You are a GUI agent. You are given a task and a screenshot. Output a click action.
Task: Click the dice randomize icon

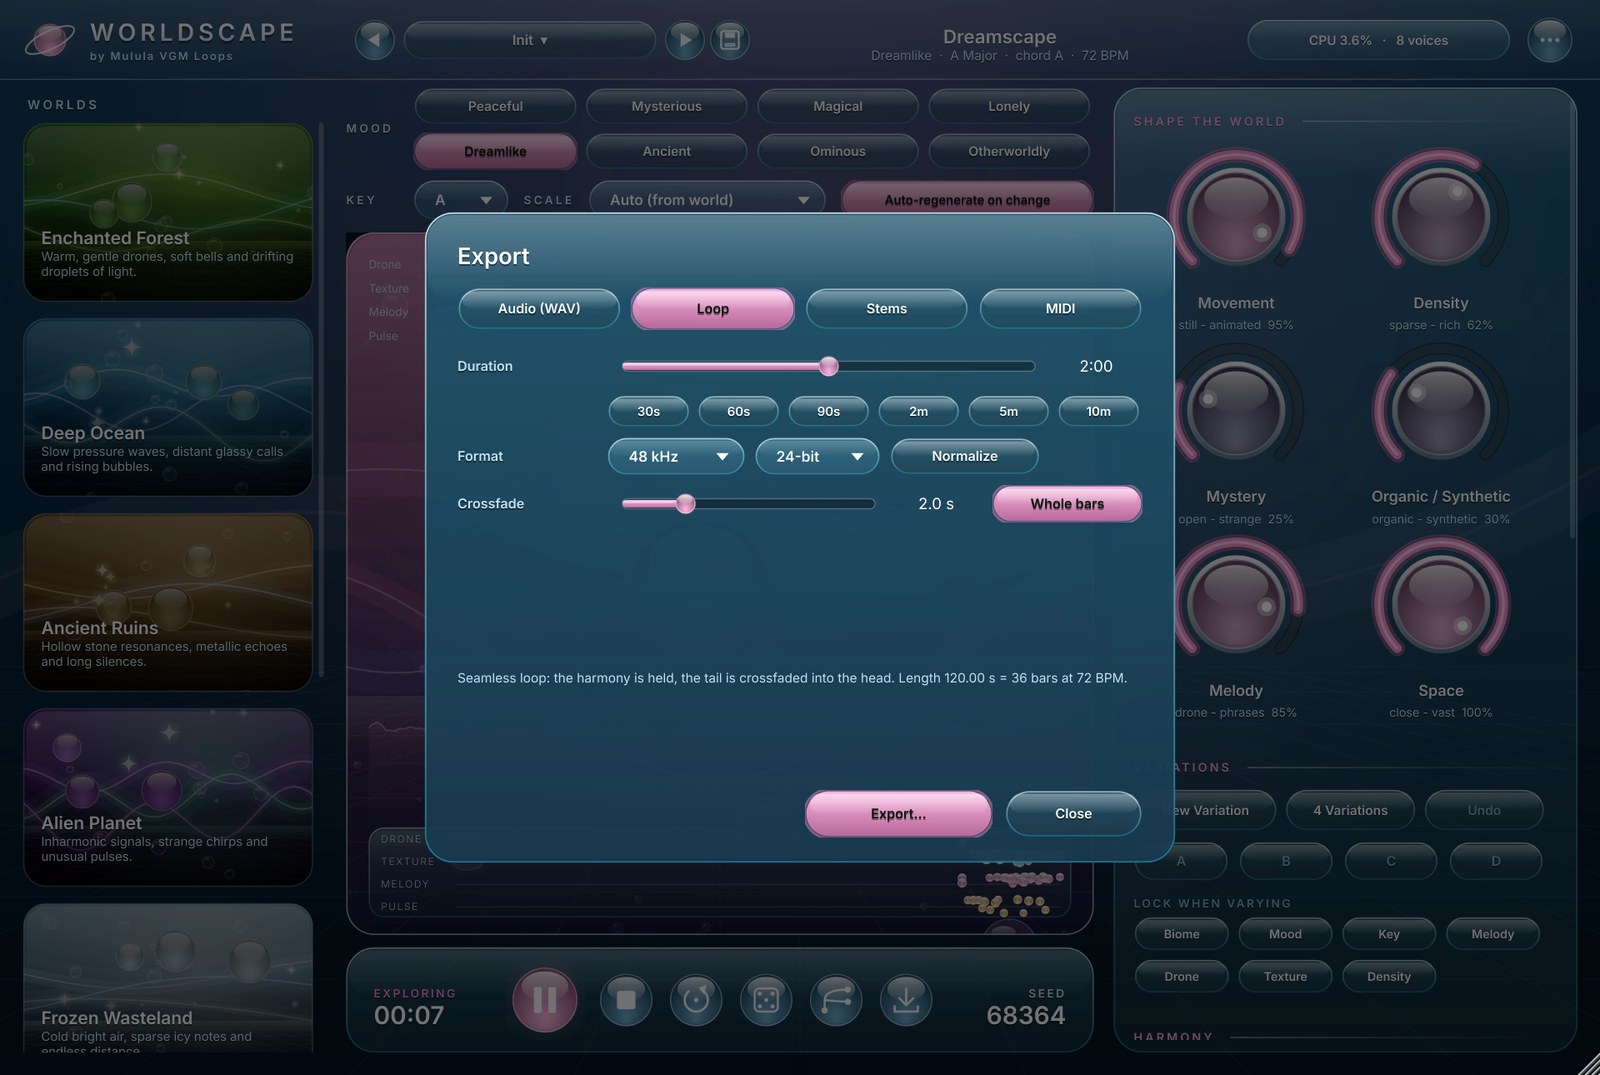(x=766, y=999)
